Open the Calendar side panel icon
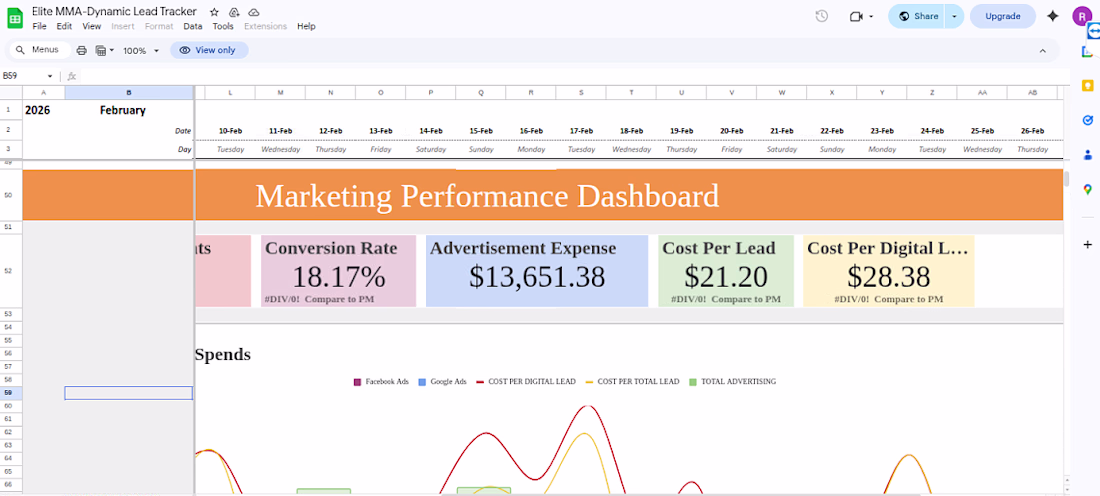 (x=1087, y=51)
